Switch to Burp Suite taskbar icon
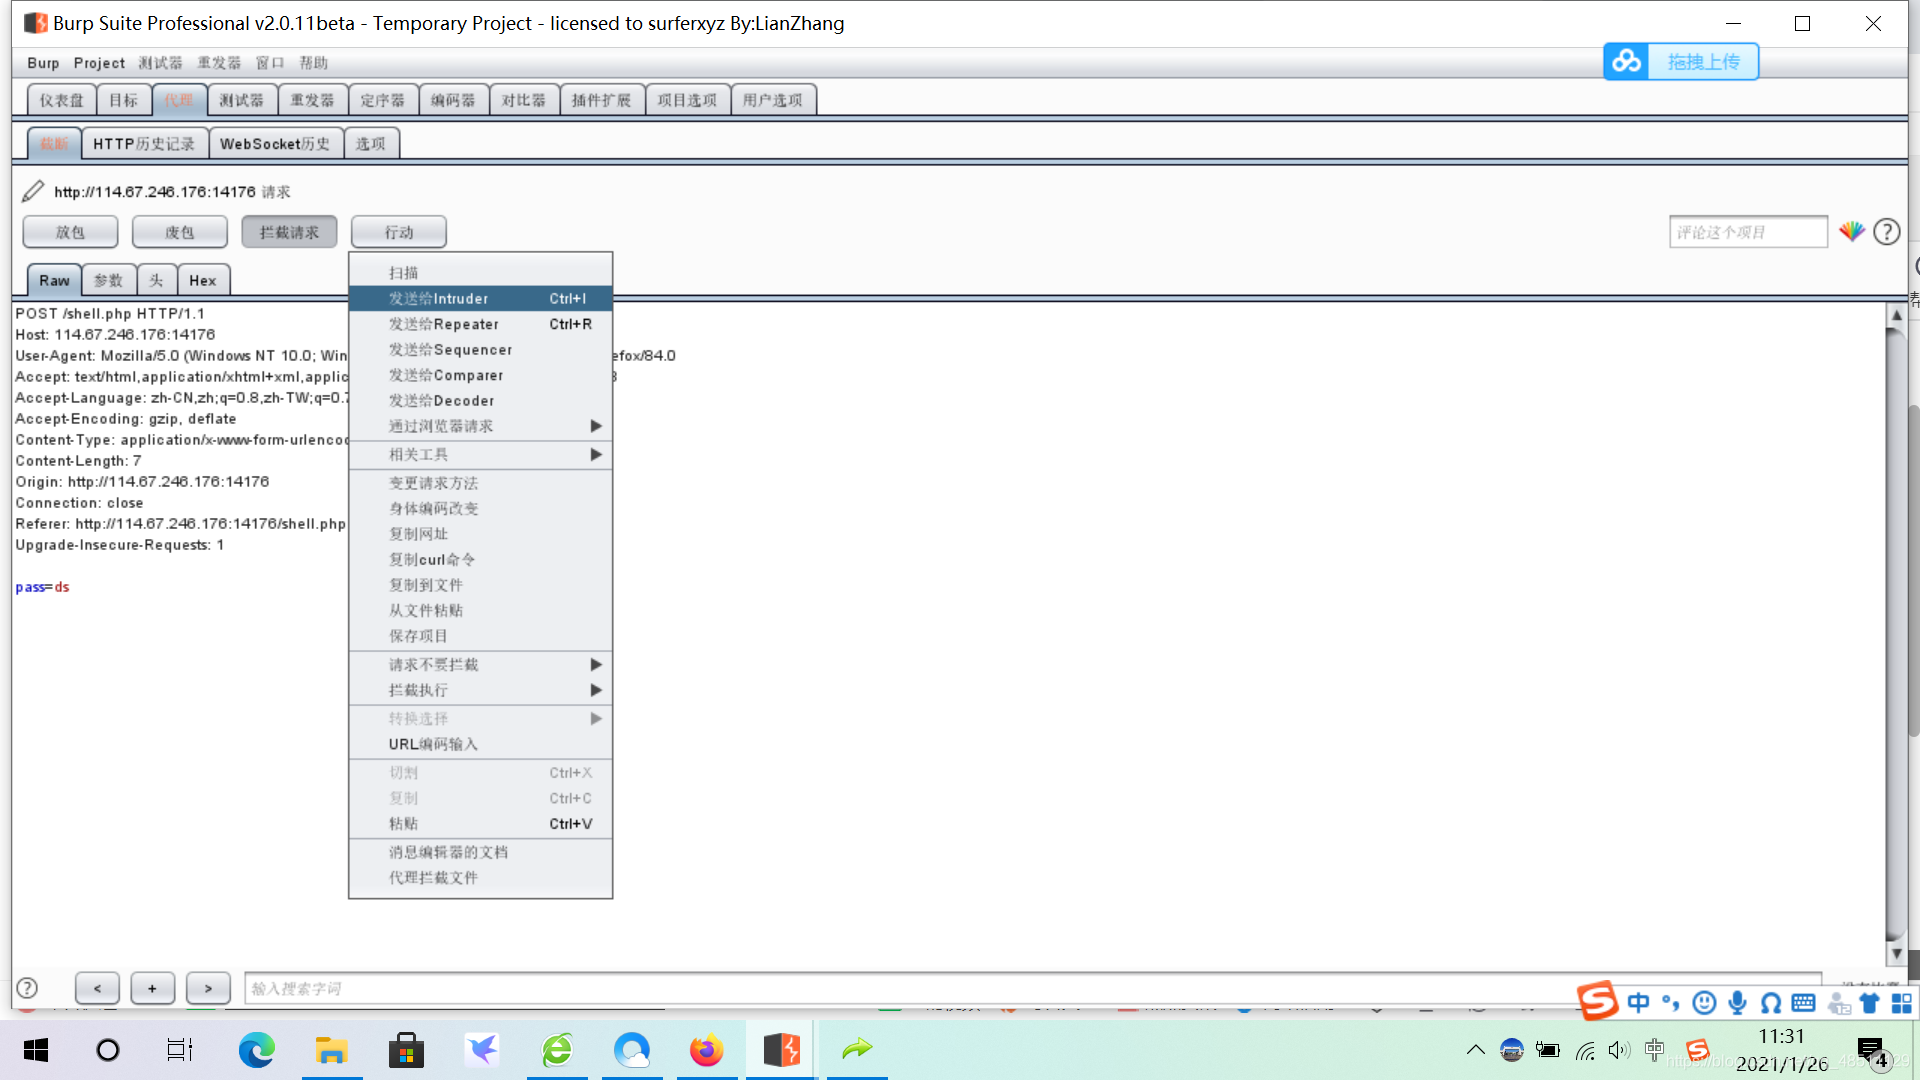Screen dimensions: 1920x1080 click(x=781, y=1050)
